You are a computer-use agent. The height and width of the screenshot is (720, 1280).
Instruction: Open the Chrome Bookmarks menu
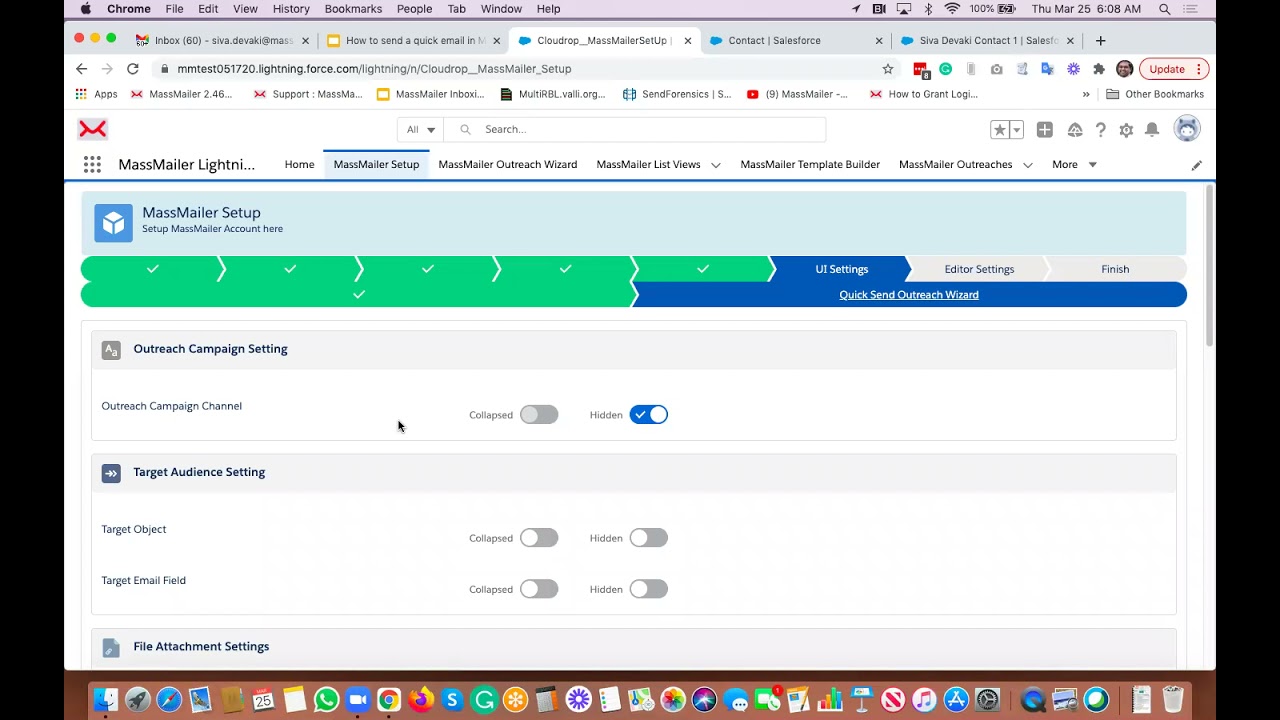353,9
